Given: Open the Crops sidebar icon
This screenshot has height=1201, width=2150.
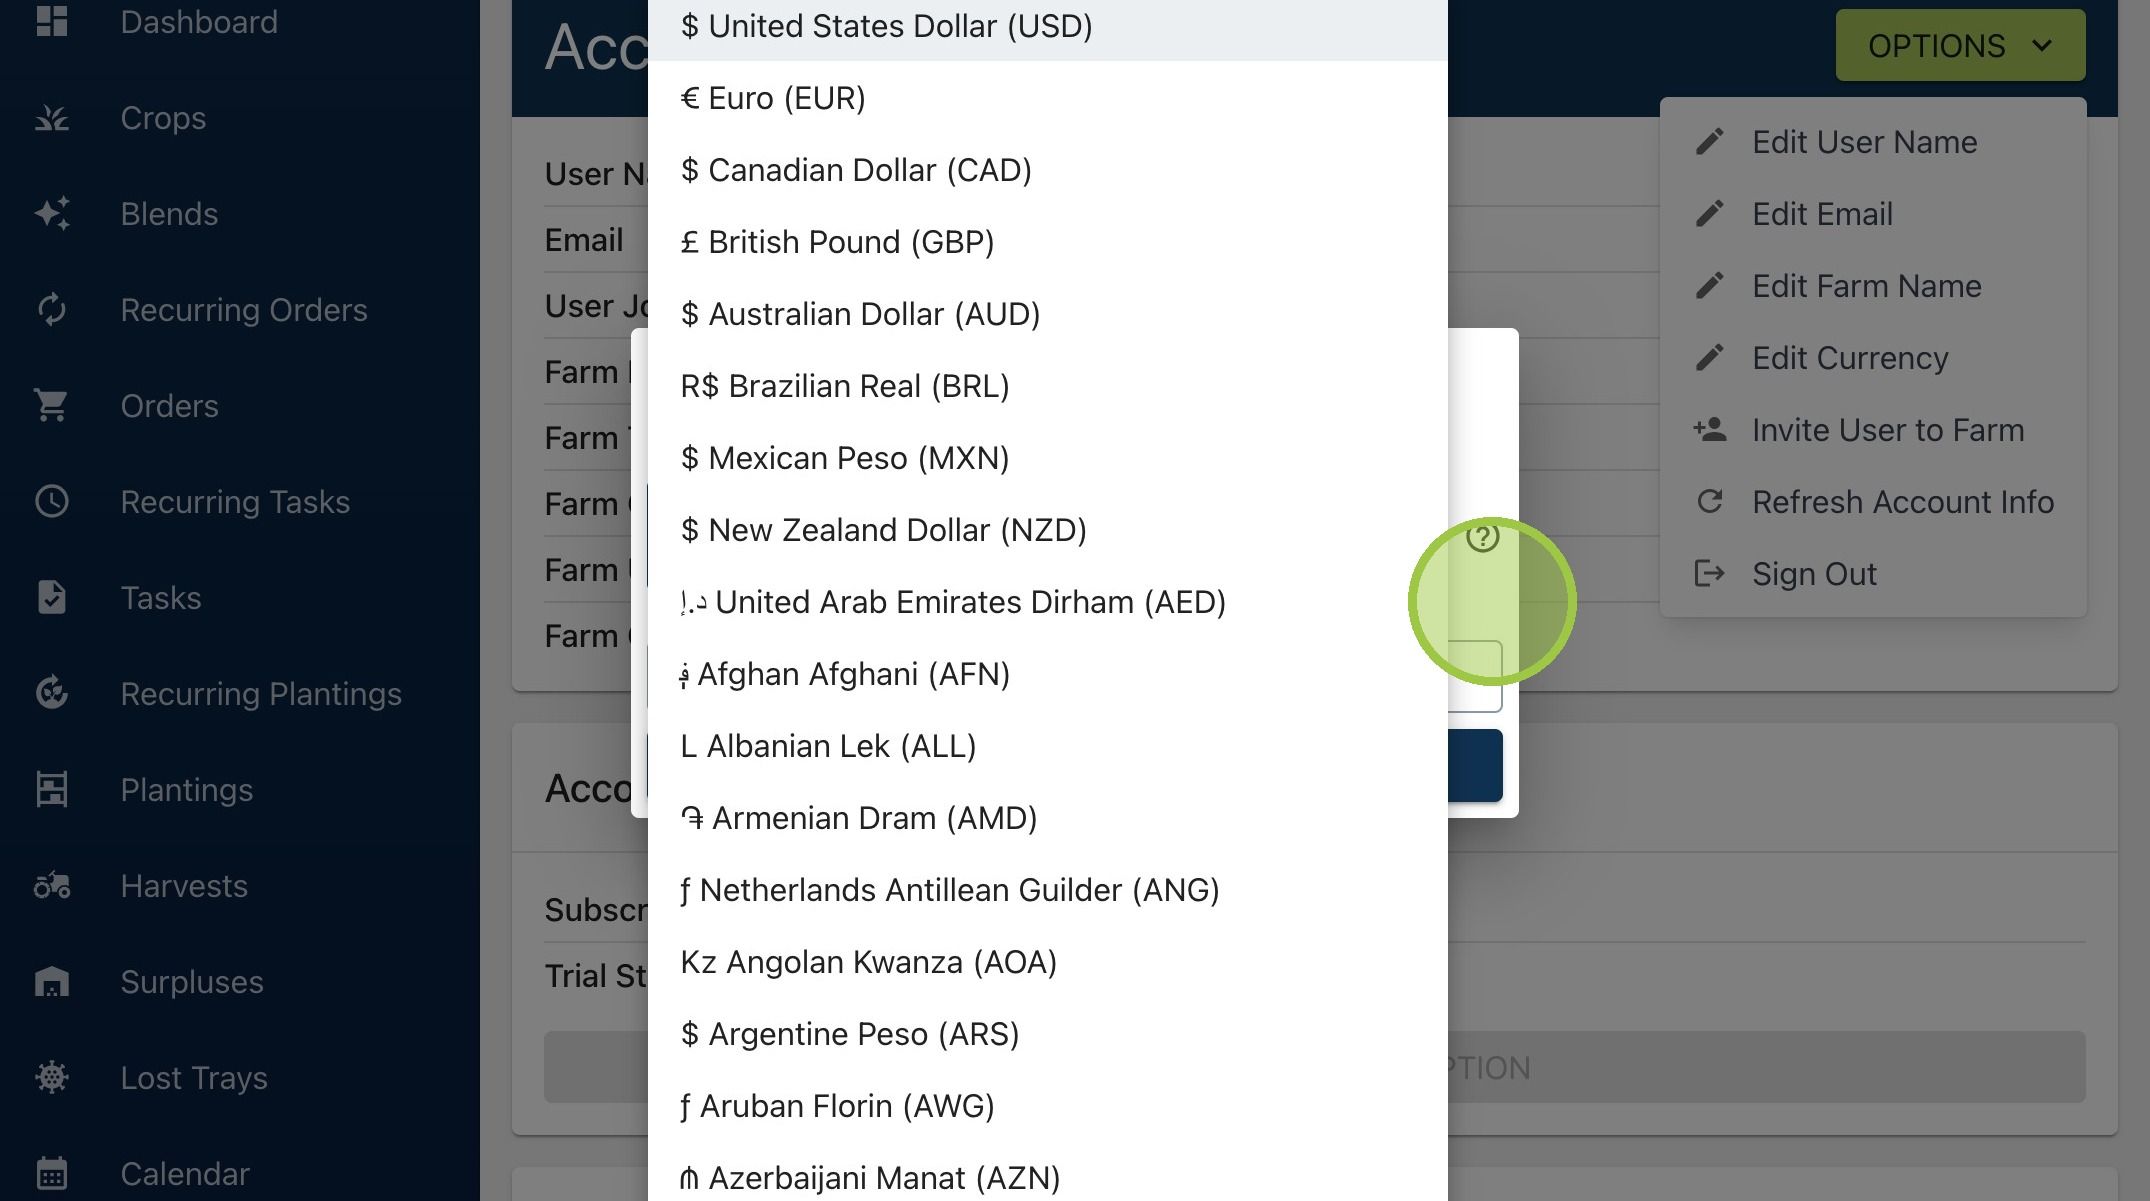Looking at the screenshot, I should tap(52, 118).
